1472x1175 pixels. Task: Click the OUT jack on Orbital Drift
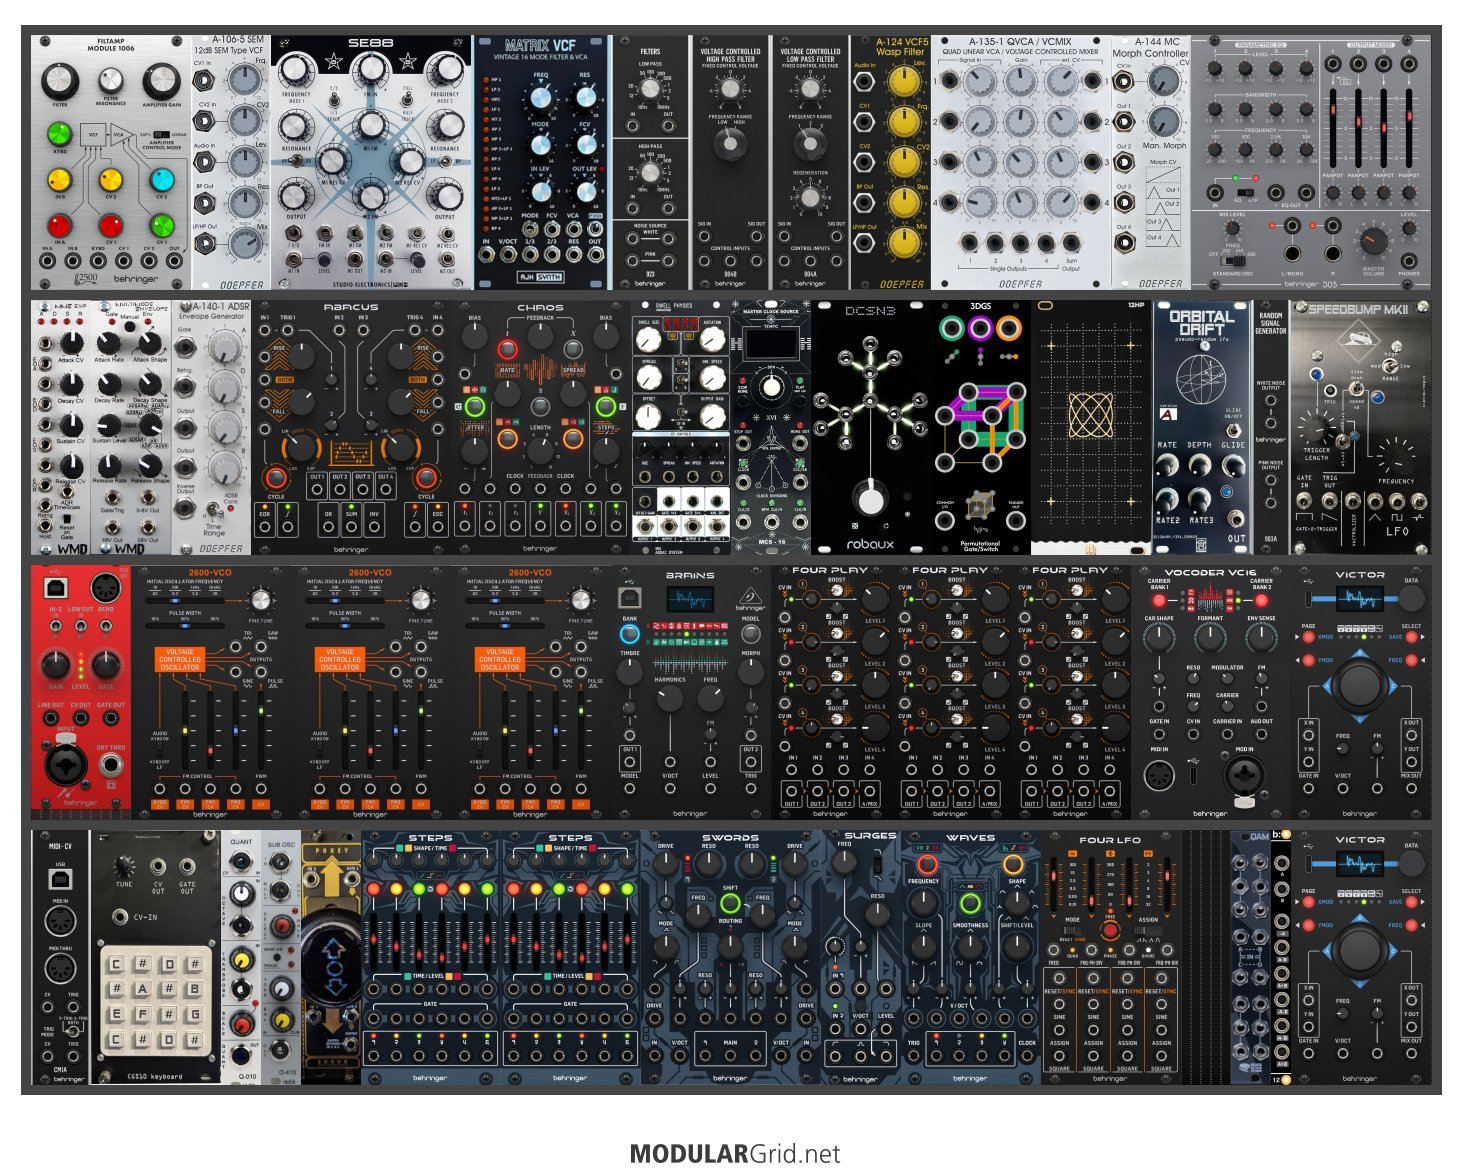click(x=1237, y=519)
